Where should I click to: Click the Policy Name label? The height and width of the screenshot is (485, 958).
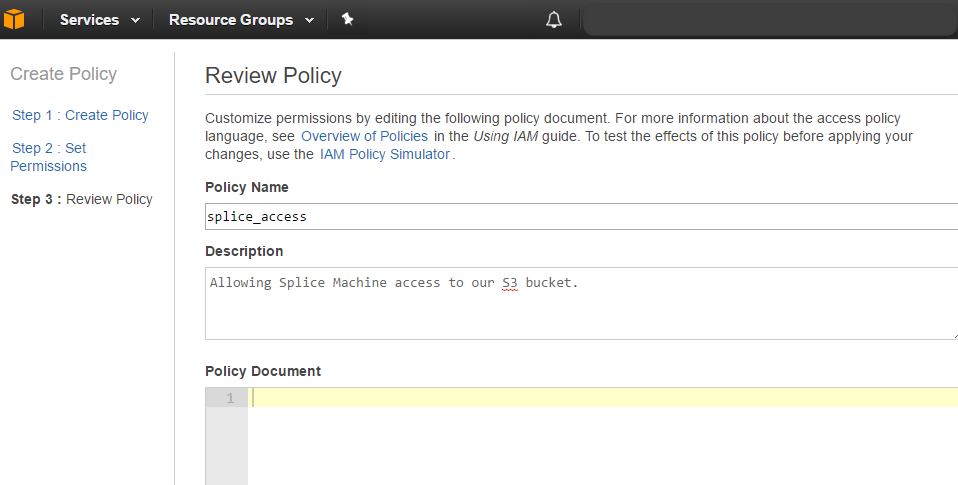pos(247,187)
